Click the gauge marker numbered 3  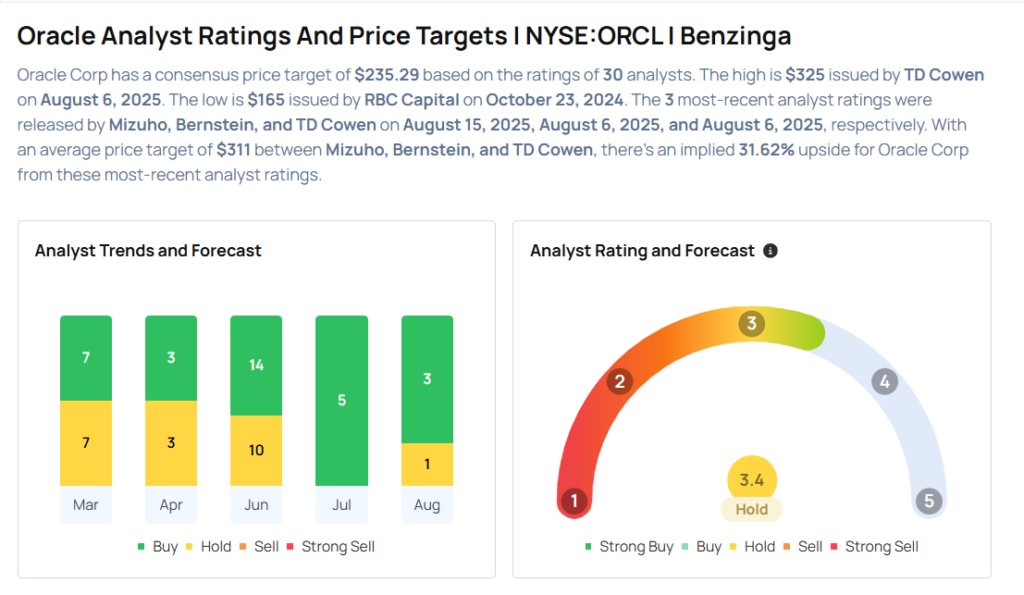[x=751, y=324]
